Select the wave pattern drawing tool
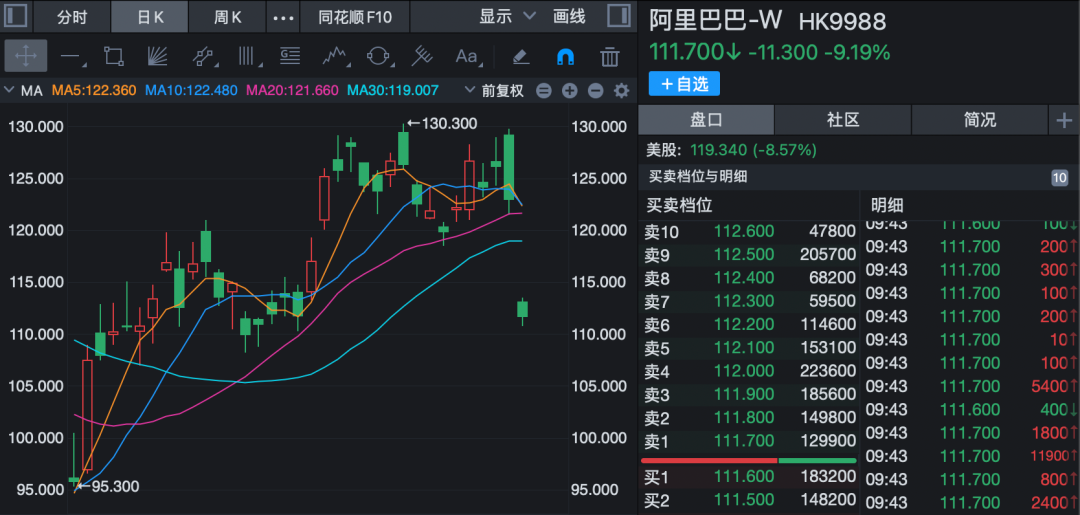This screenshot has height=515, width=1080. pos(335,56)
